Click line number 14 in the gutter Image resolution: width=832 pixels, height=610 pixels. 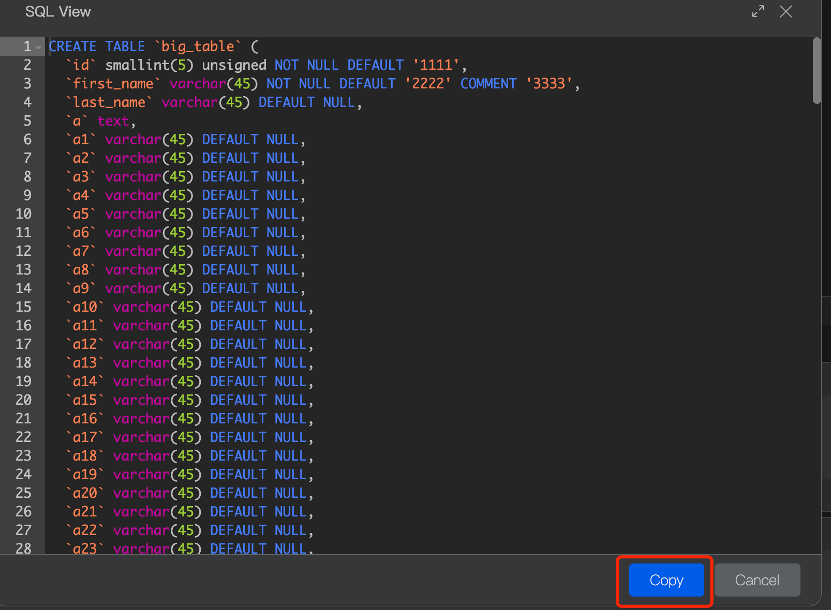[x=23, y=289]
